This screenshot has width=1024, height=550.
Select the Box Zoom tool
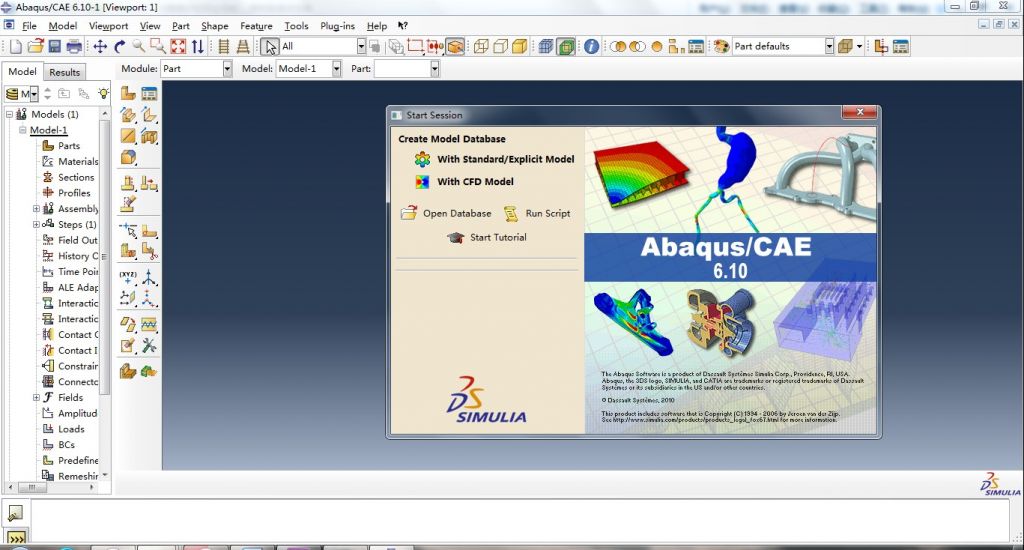point(158,46)
